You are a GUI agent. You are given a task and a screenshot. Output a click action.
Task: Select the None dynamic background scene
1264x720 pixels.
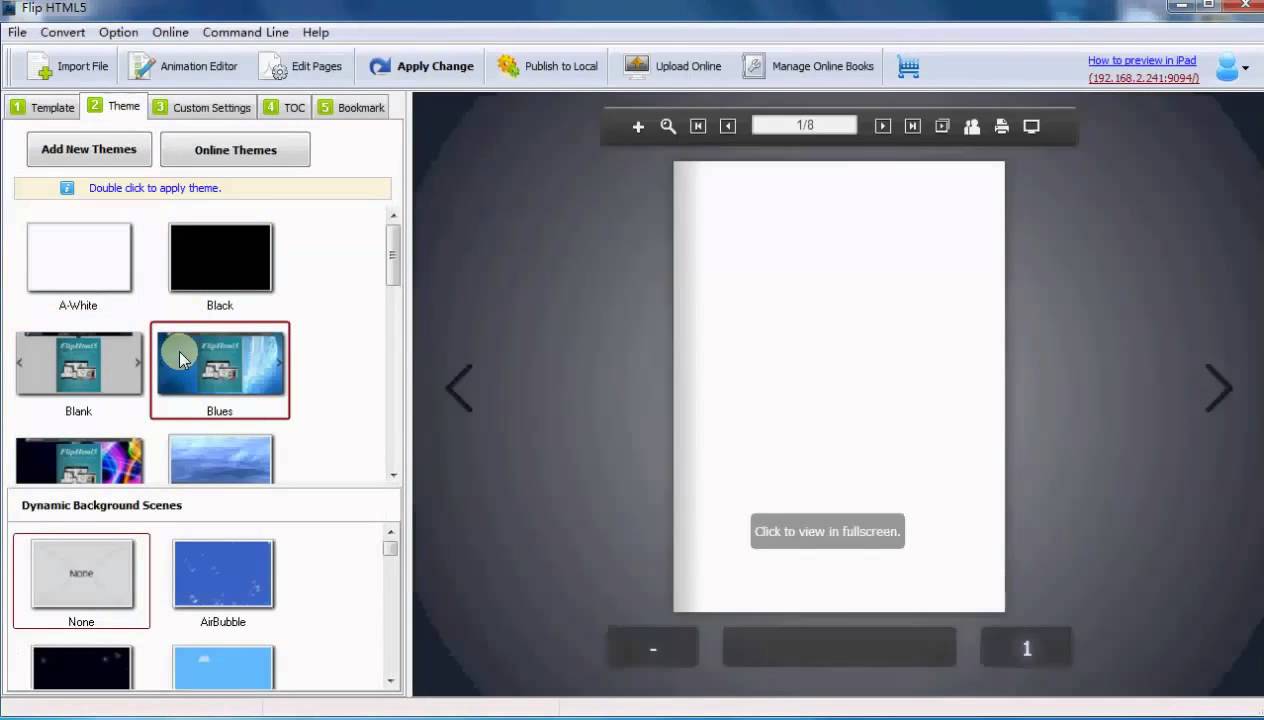click(x=82, y=574)
